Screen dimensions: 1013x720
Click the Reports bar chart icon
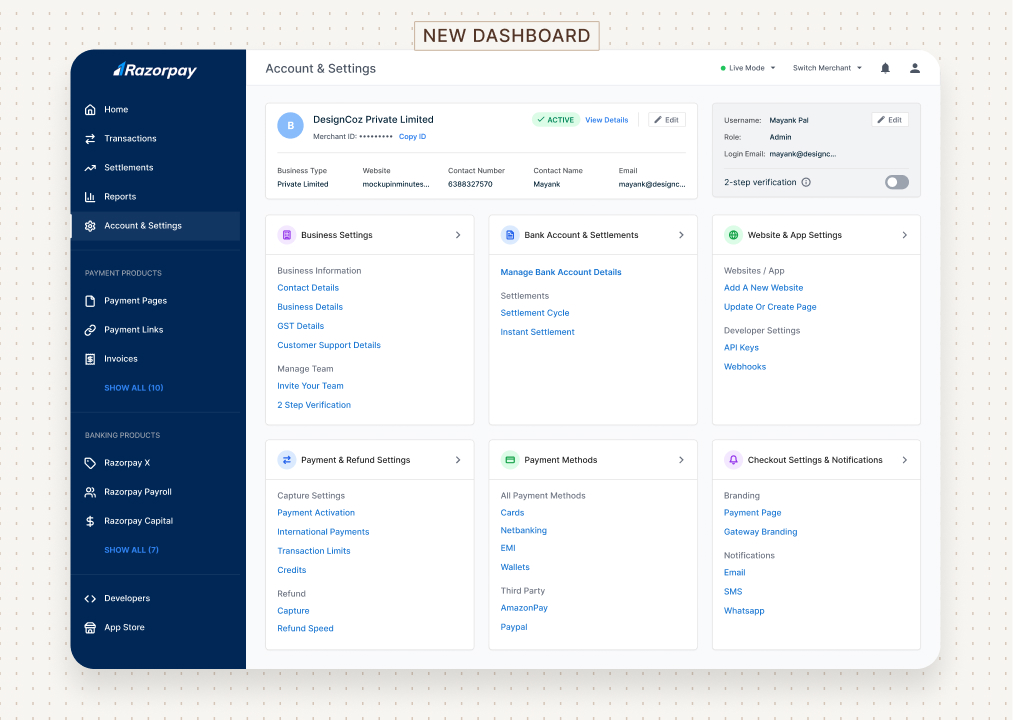90,196
